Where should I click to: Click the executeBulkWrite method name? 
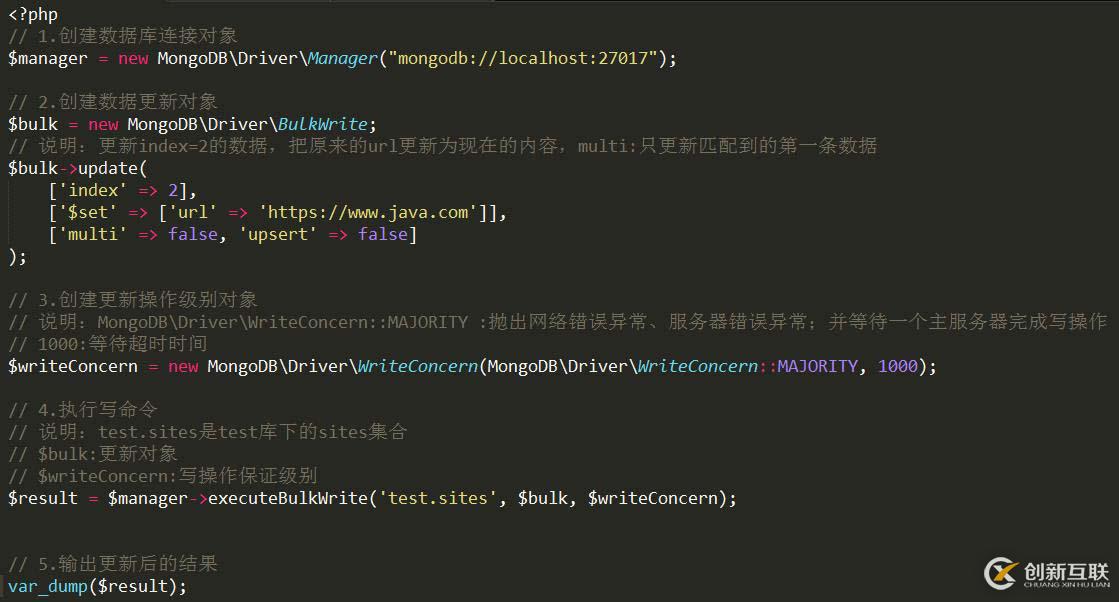[288, 499]
